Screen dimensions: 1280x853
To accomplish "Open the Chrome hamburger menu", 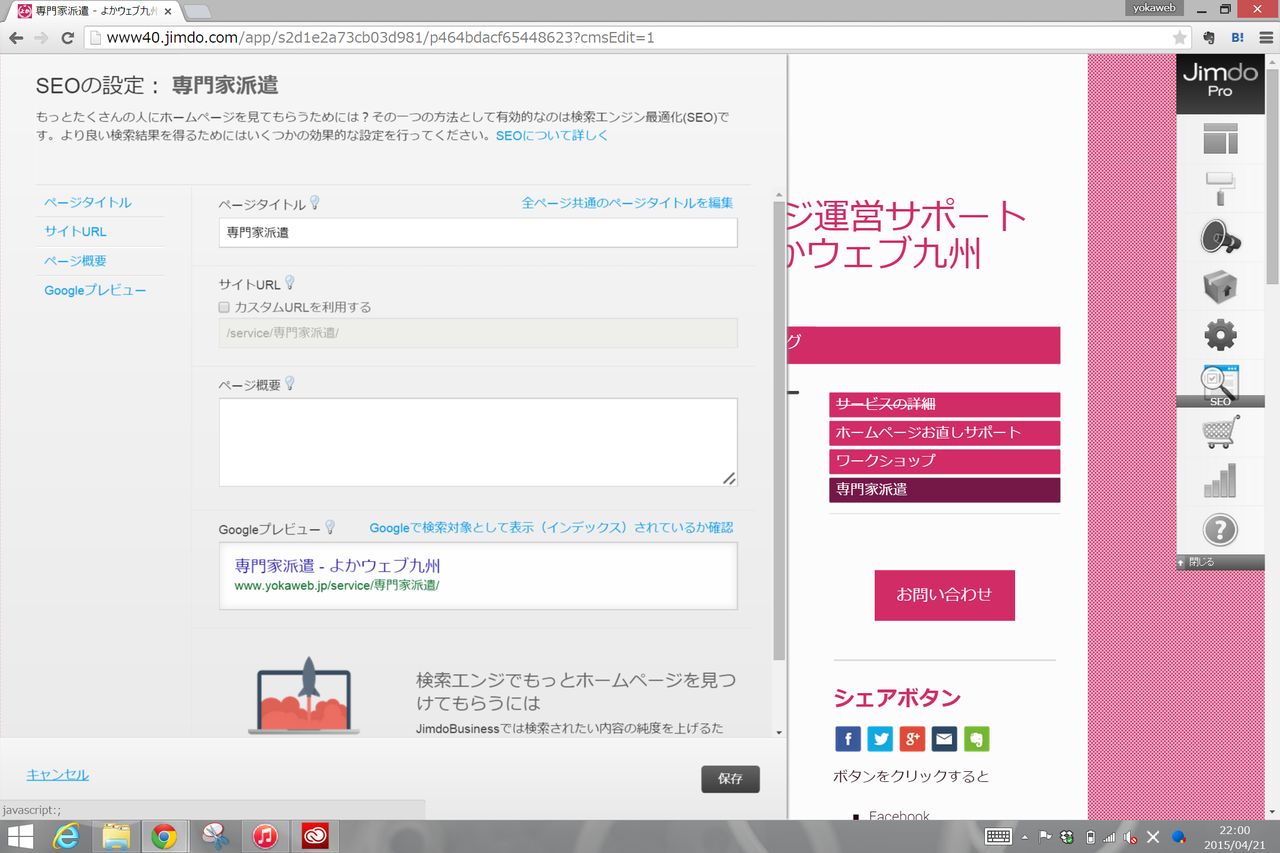I will 1266,38.
